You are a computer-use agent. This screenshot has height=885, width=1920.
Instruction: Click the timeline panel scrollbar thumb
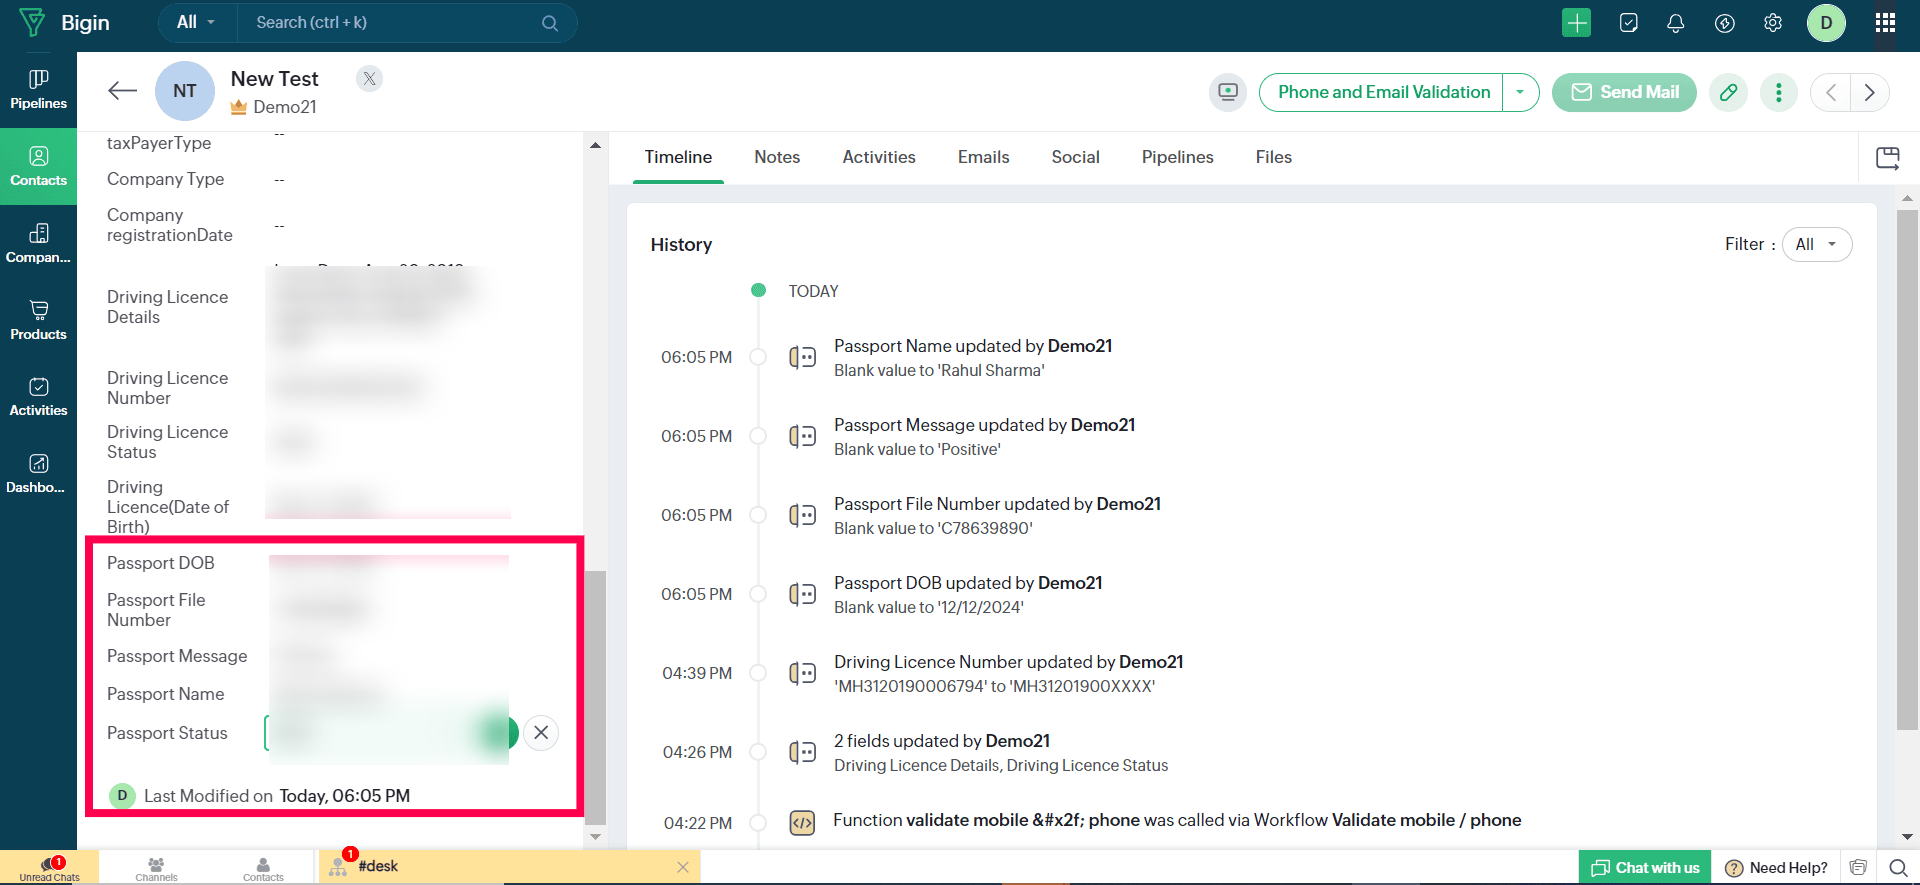[x=1907, y=470]
